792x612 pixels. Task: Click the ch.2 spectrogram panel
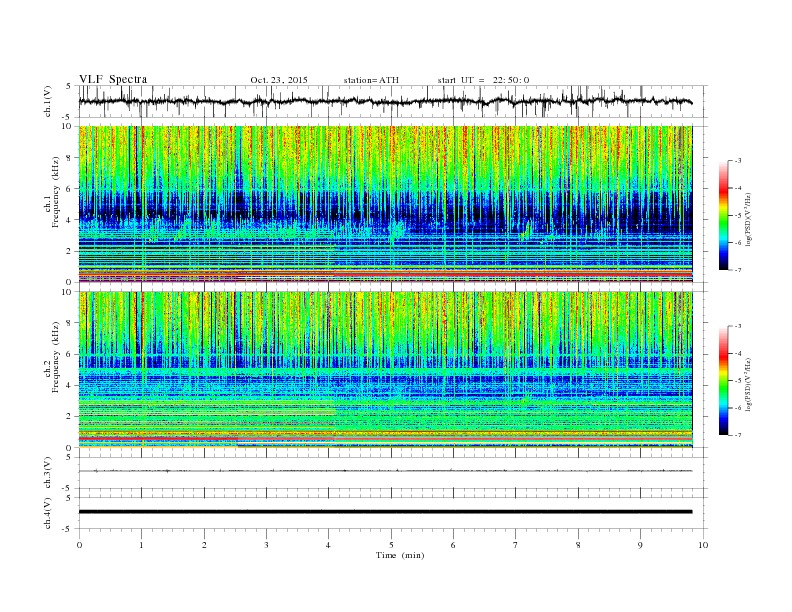click(x=385, y=370)
